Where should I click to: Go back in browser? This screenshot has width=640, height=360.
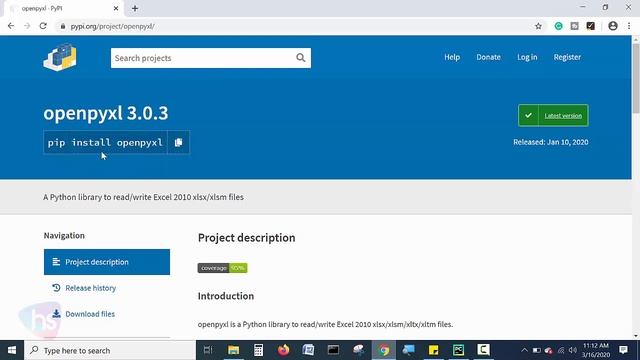pyautogui.click(x=11, y=26)
